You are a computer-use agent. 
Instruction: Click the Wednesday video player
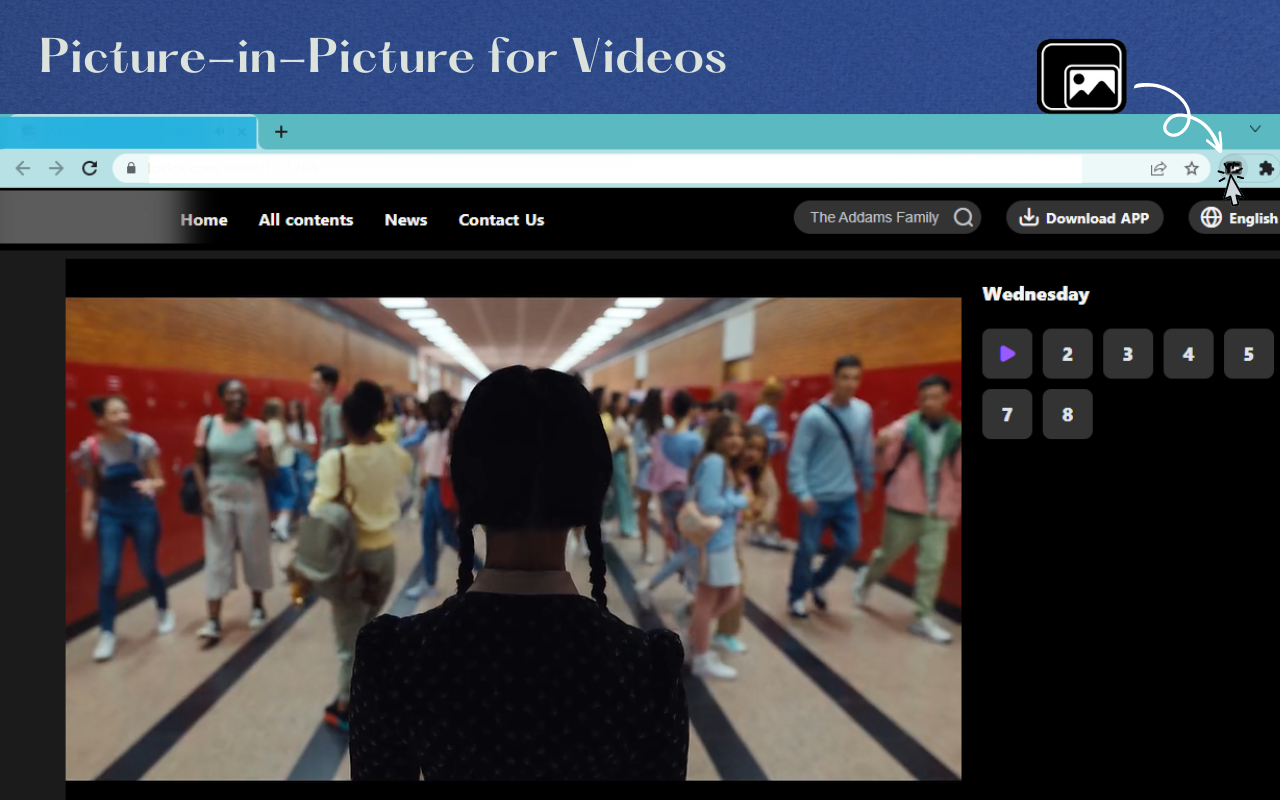coord(513,539)
